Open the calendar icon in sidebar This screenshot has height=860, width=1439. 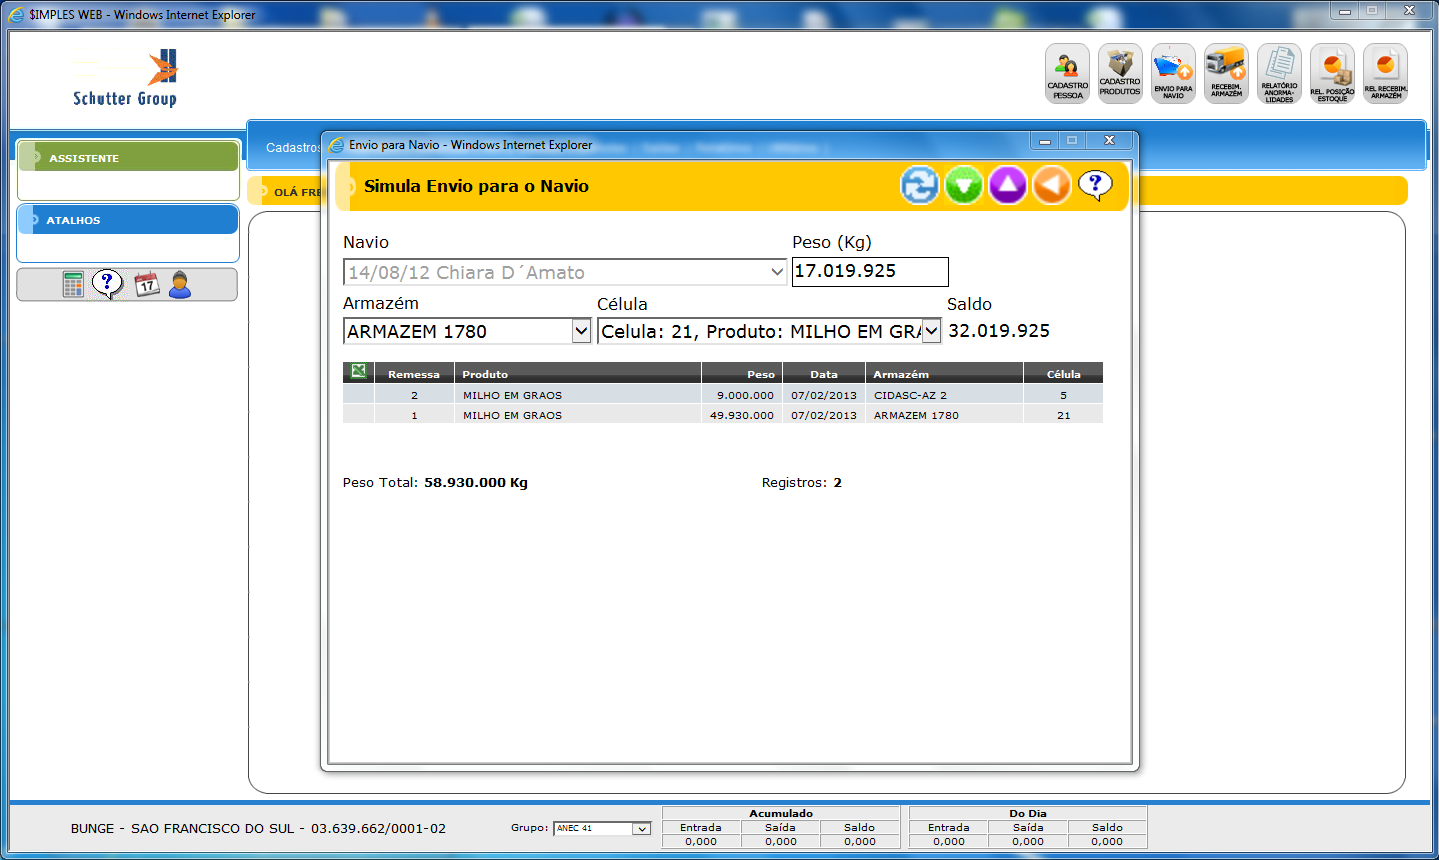[x=147, y=285]
